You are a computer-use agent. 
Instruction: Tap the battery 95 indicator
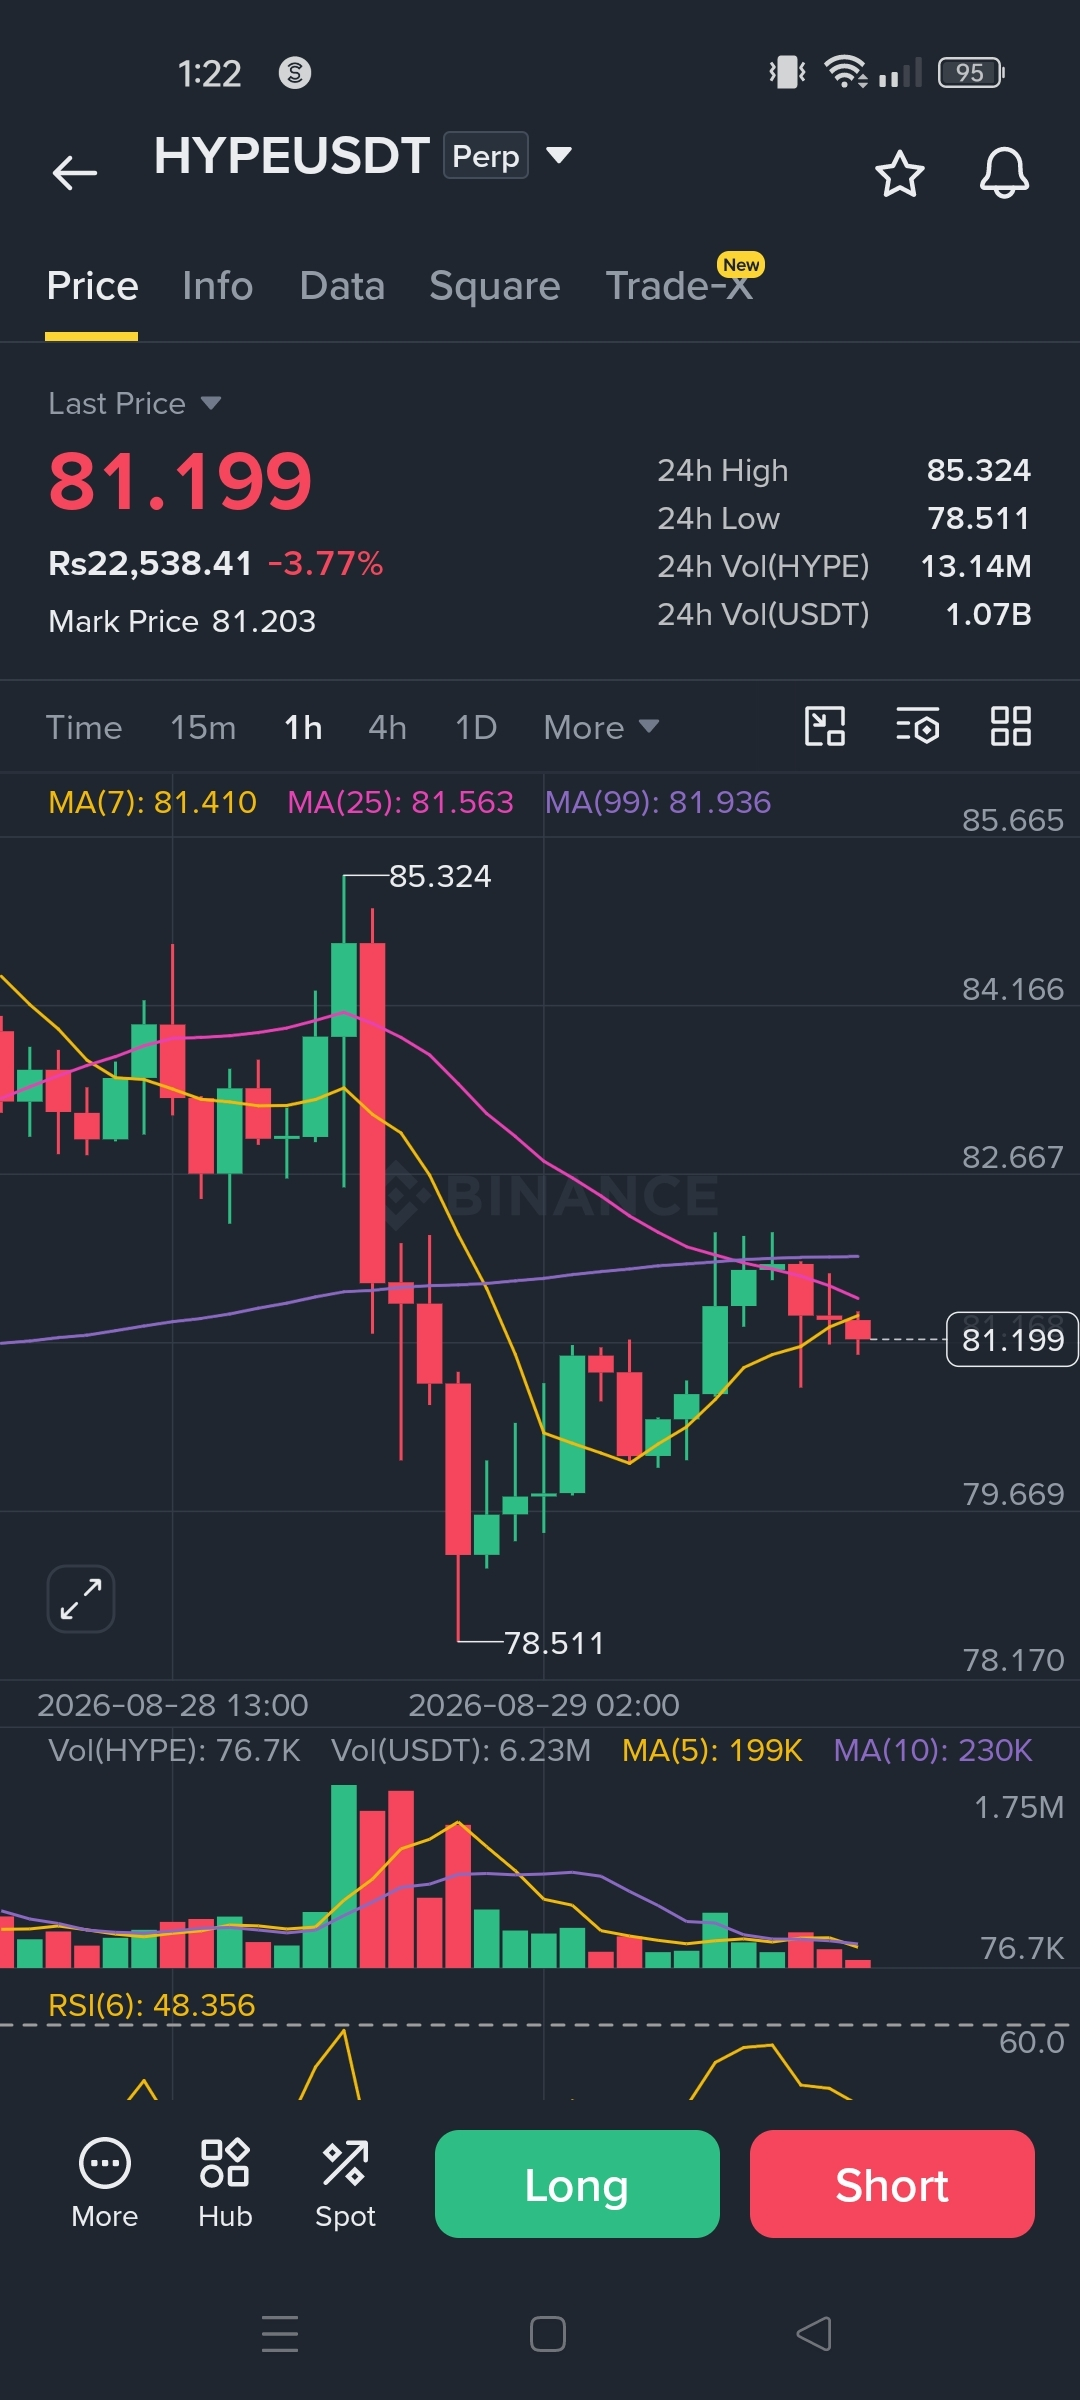(971, 72)
